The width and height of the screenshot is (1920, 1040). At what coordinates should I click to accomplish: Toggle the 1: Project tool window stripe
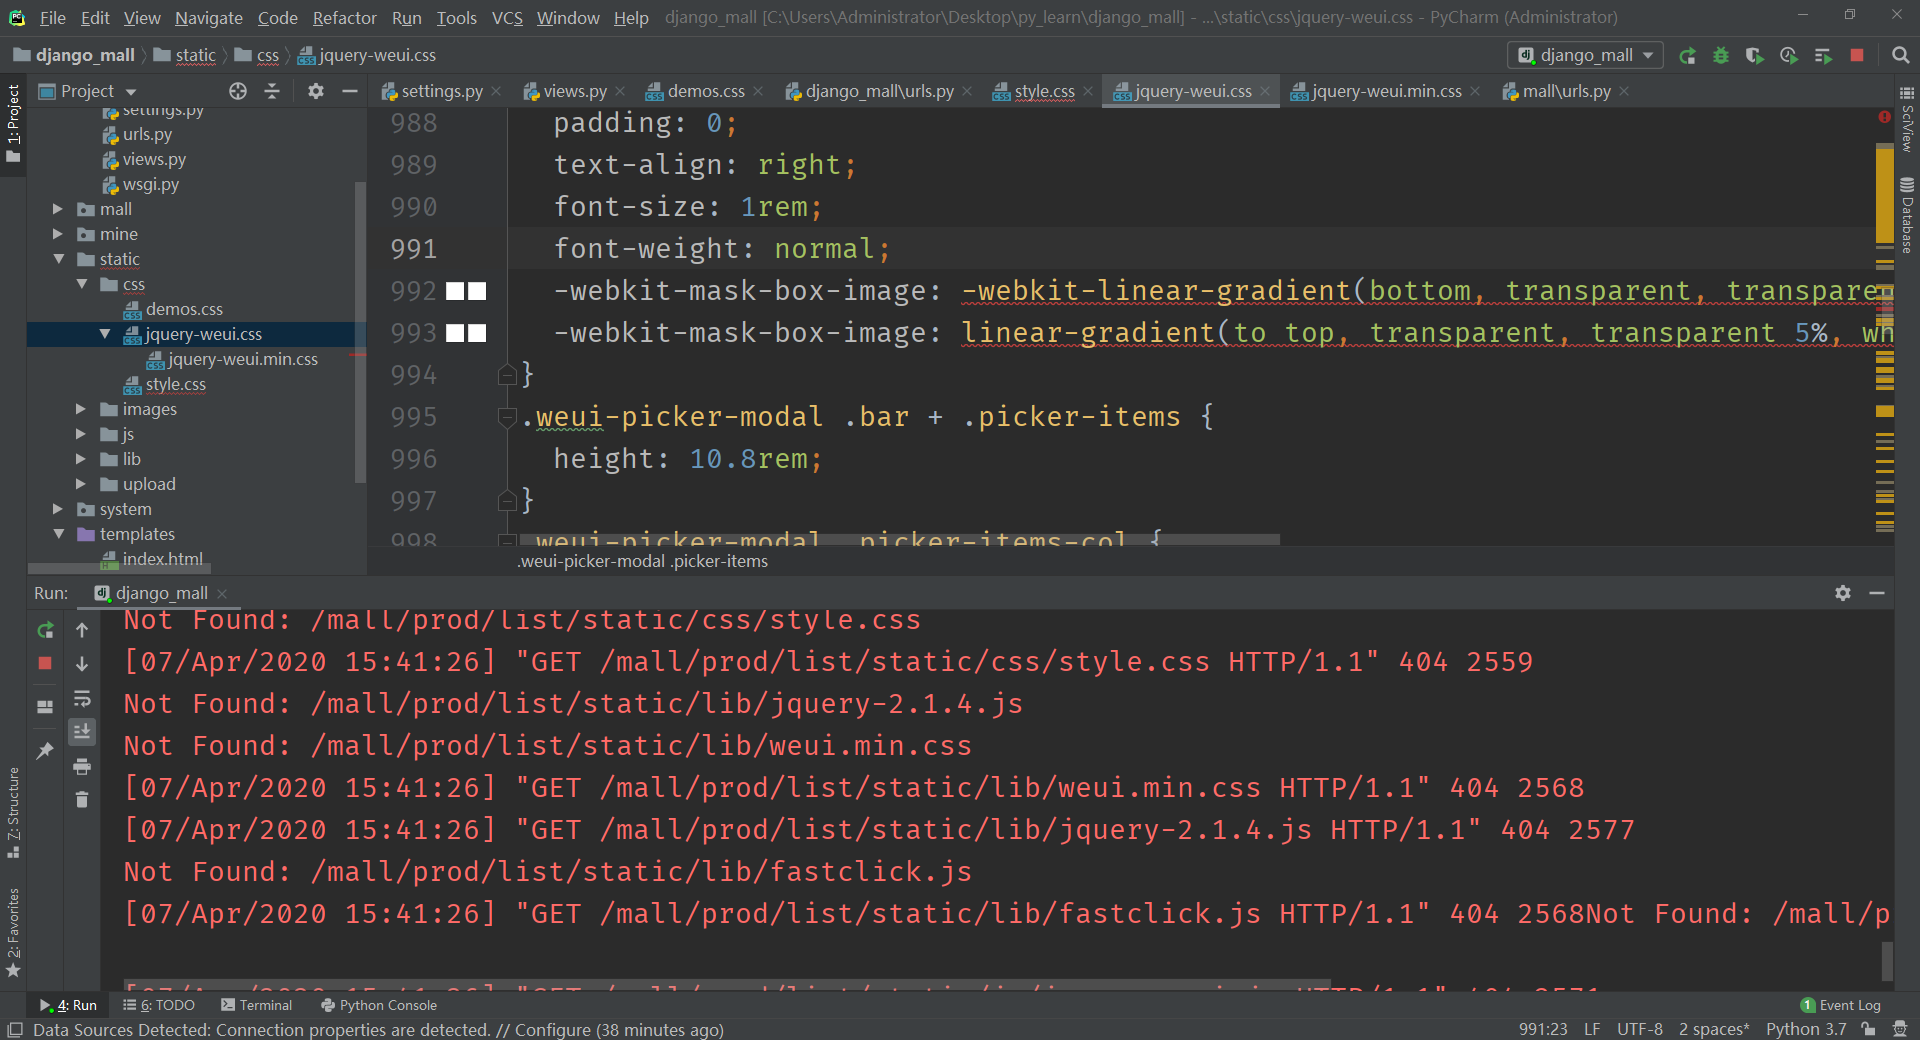[x=13, y=123]
